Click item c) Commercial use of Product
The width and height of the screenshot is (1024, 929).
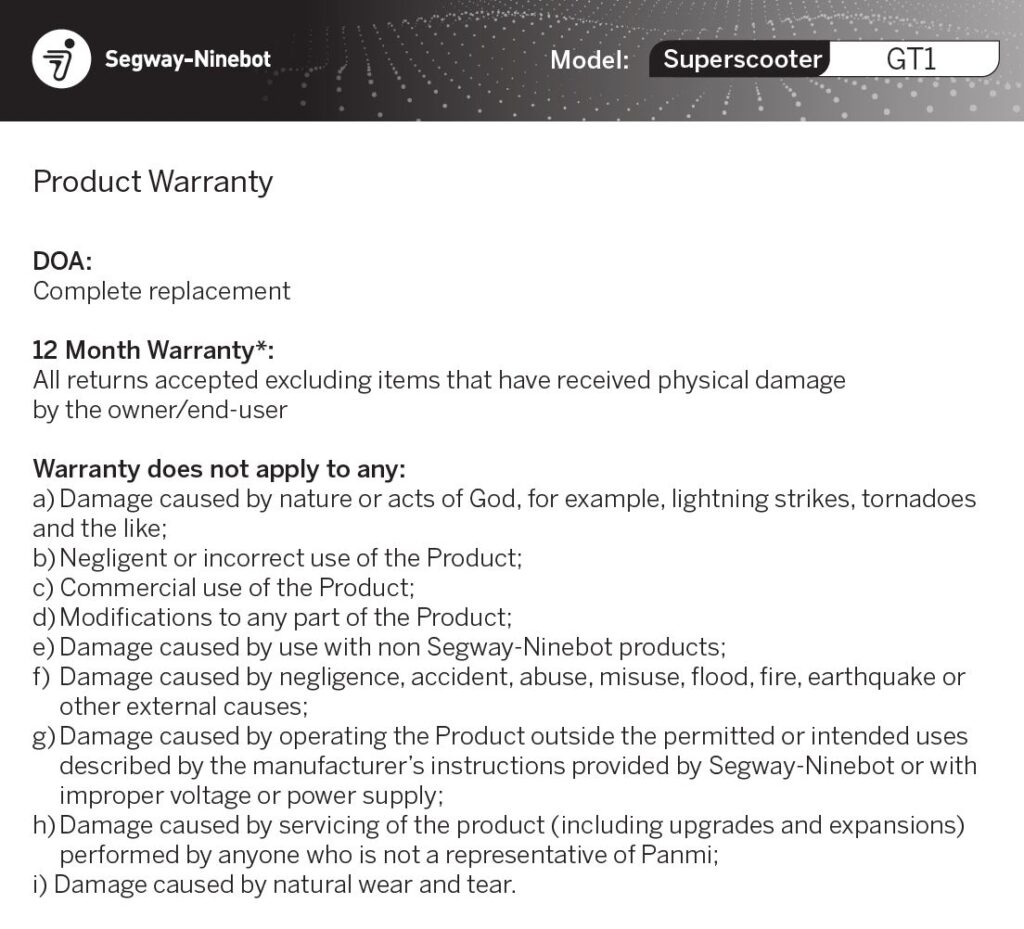[224, 588]
